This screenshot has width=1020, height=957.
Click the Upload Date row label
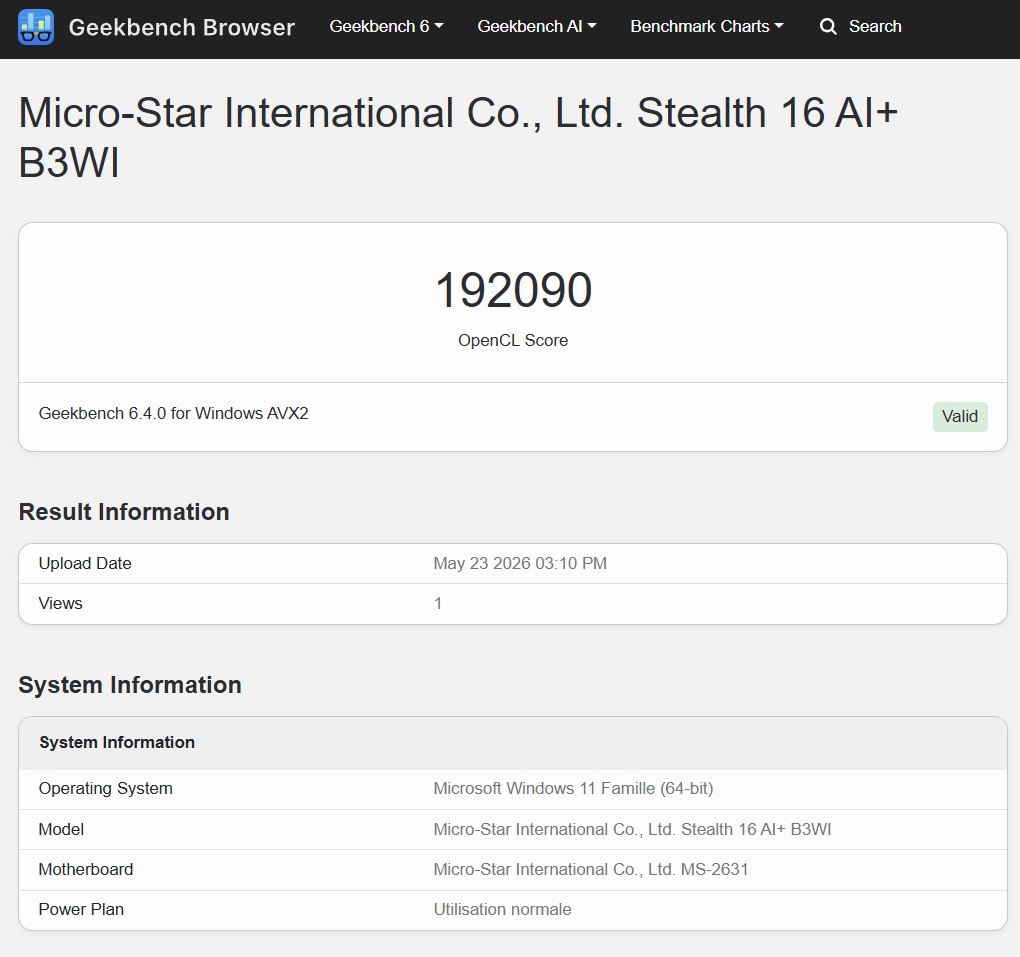pos(85,563)
